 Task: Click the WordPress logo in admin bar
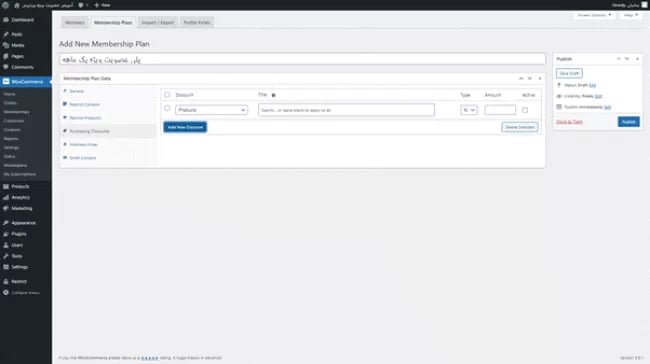[5, 5]
